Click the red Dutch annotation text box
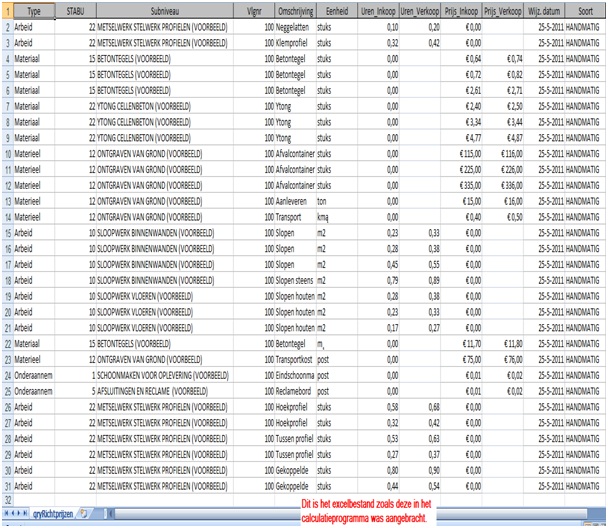This screenshot has height=528, width=608. point(387,509)
